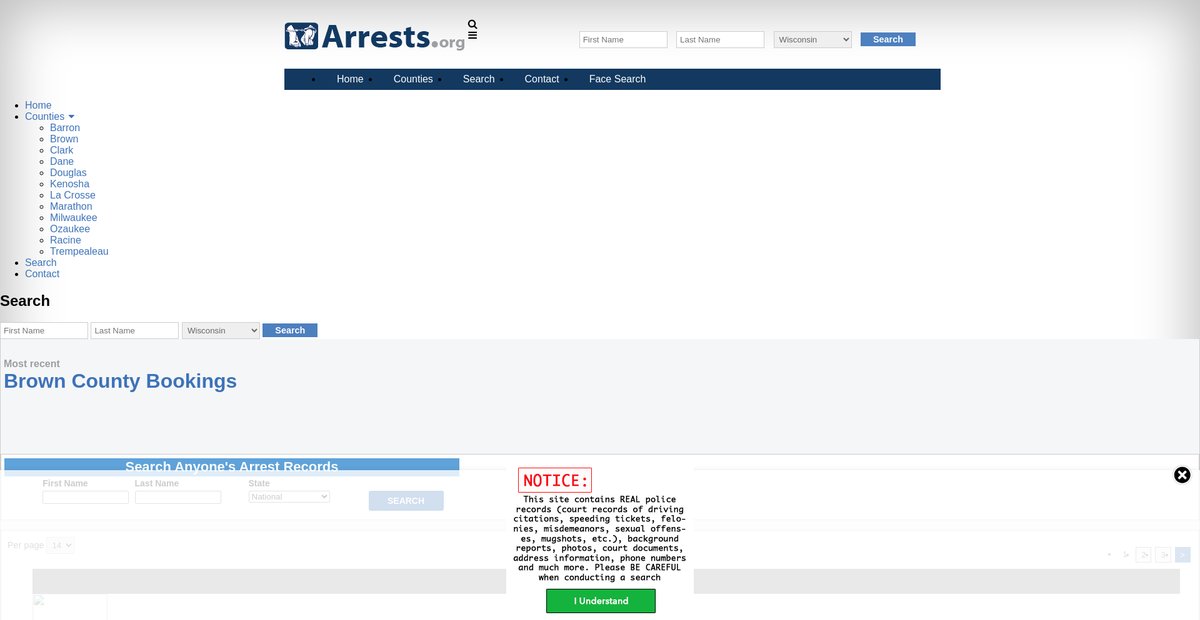Open the Contact link in side list

point(42,274)
